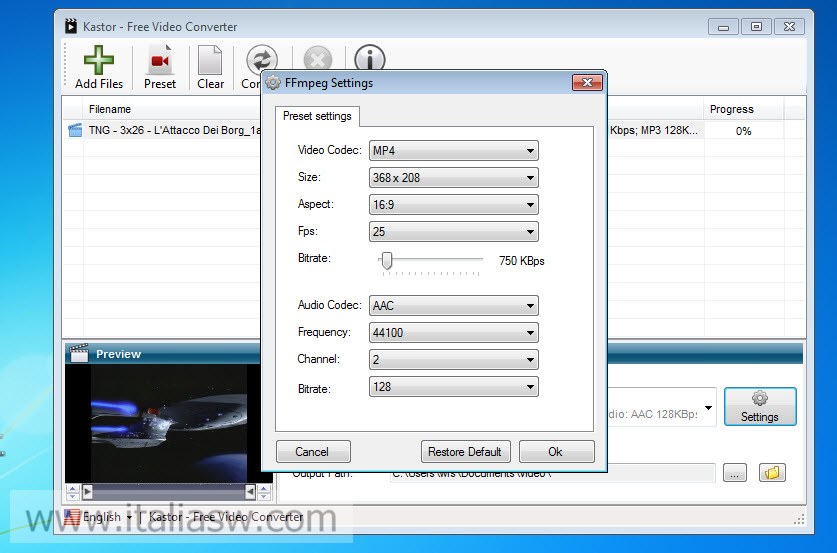Open the Aspect dropdown showing 16:9
Viewport: 837px width, 553px height.
[453, 204]
